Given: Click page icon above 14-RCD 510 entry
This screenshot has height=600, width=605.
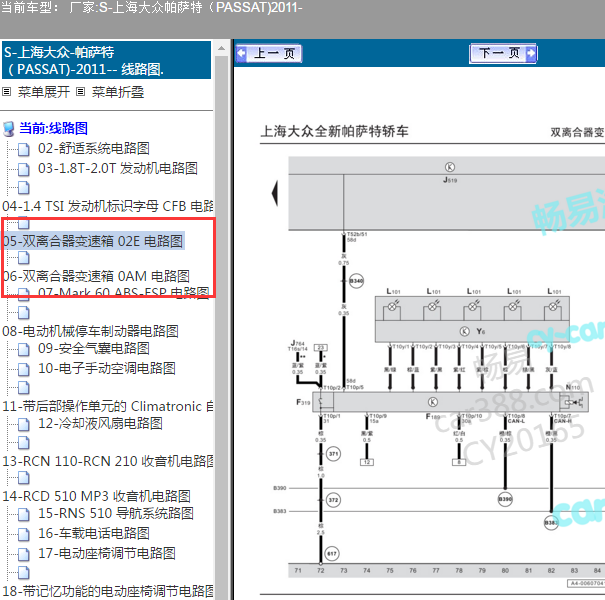Looking at the screenshot, I should pos(24,478).
